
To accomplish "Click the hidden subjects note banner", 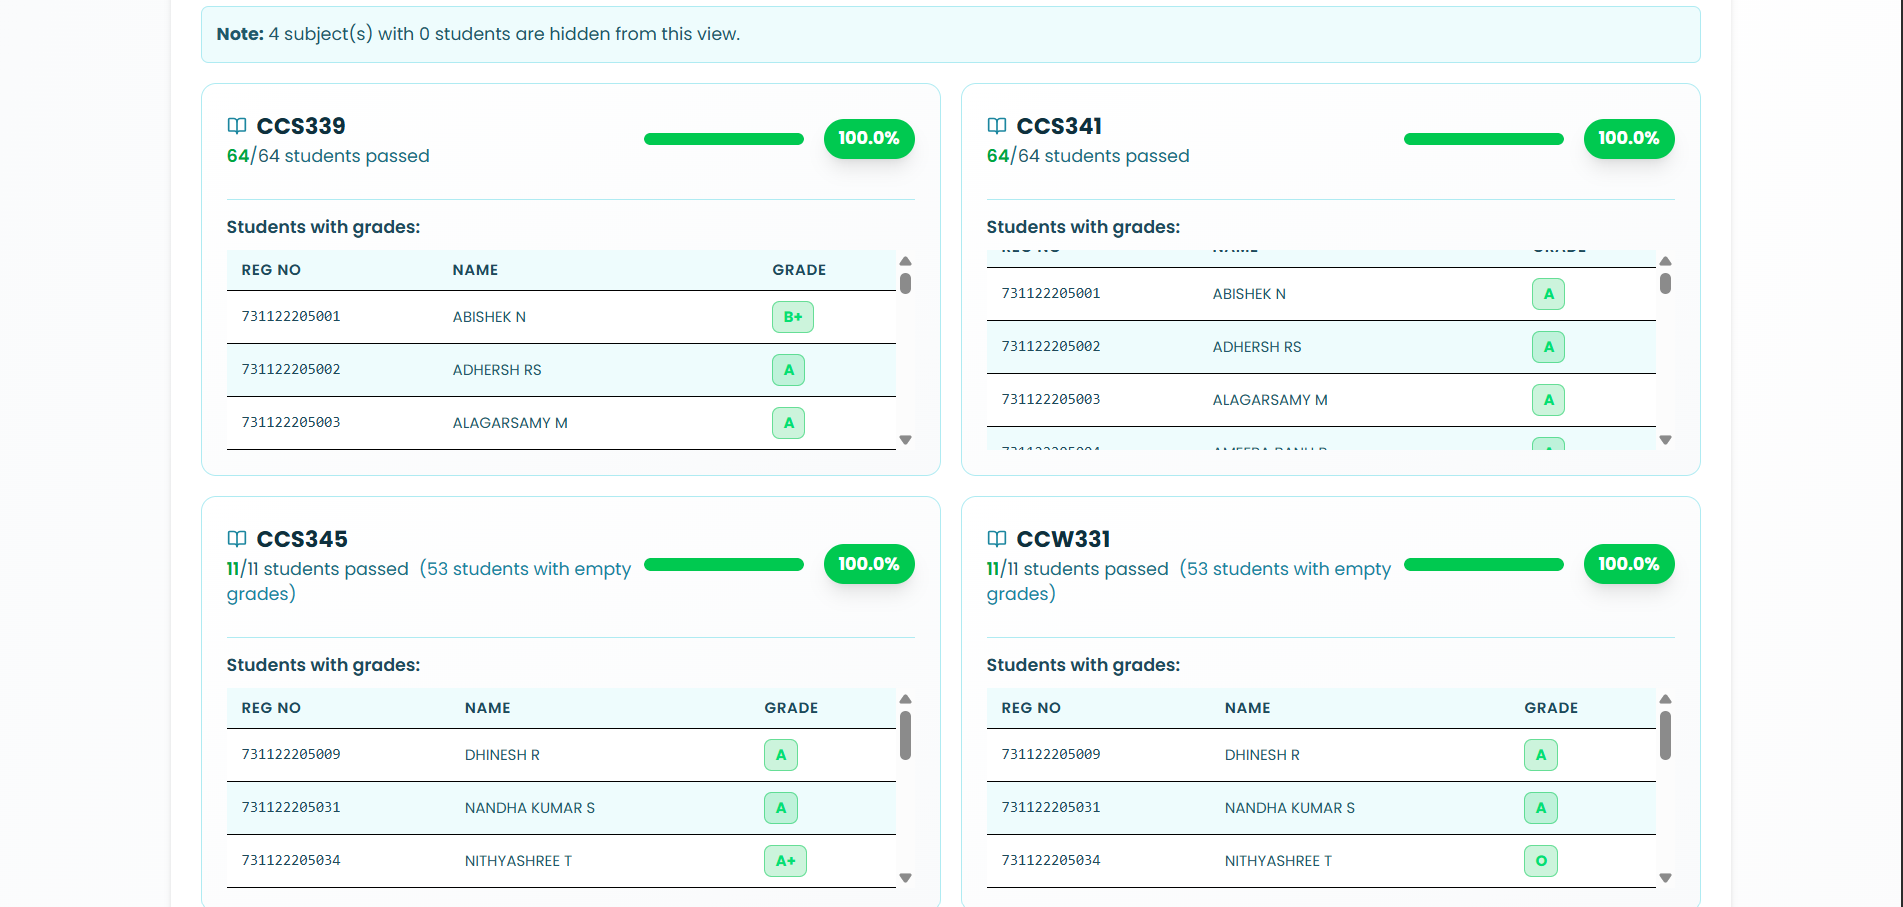I will (x=950, y=34).
